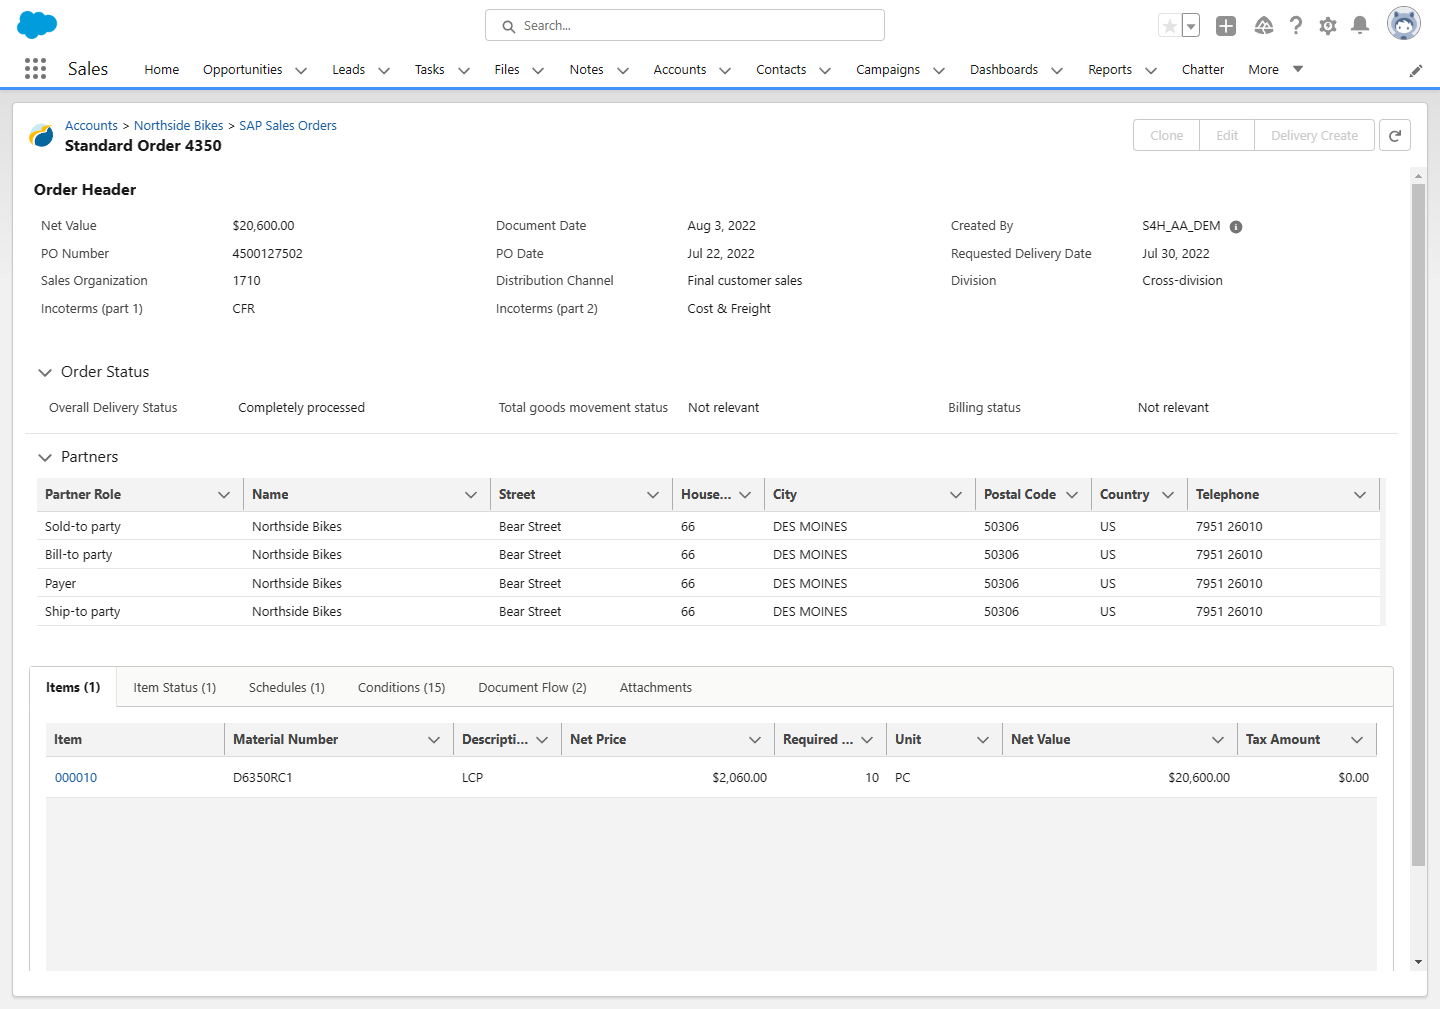Click the Accounts breadcrumb link
The width and height of the screenshot is (1440, 1009).
tap(91, 126)
